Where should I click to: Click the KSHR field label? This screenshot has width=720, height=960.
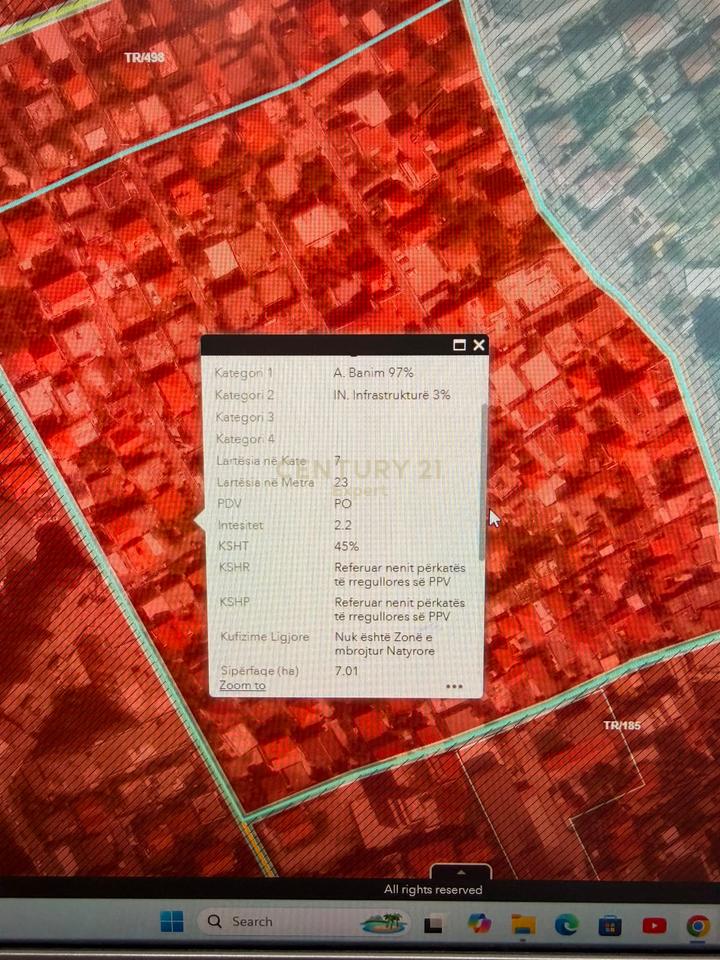tap(234, 567)
